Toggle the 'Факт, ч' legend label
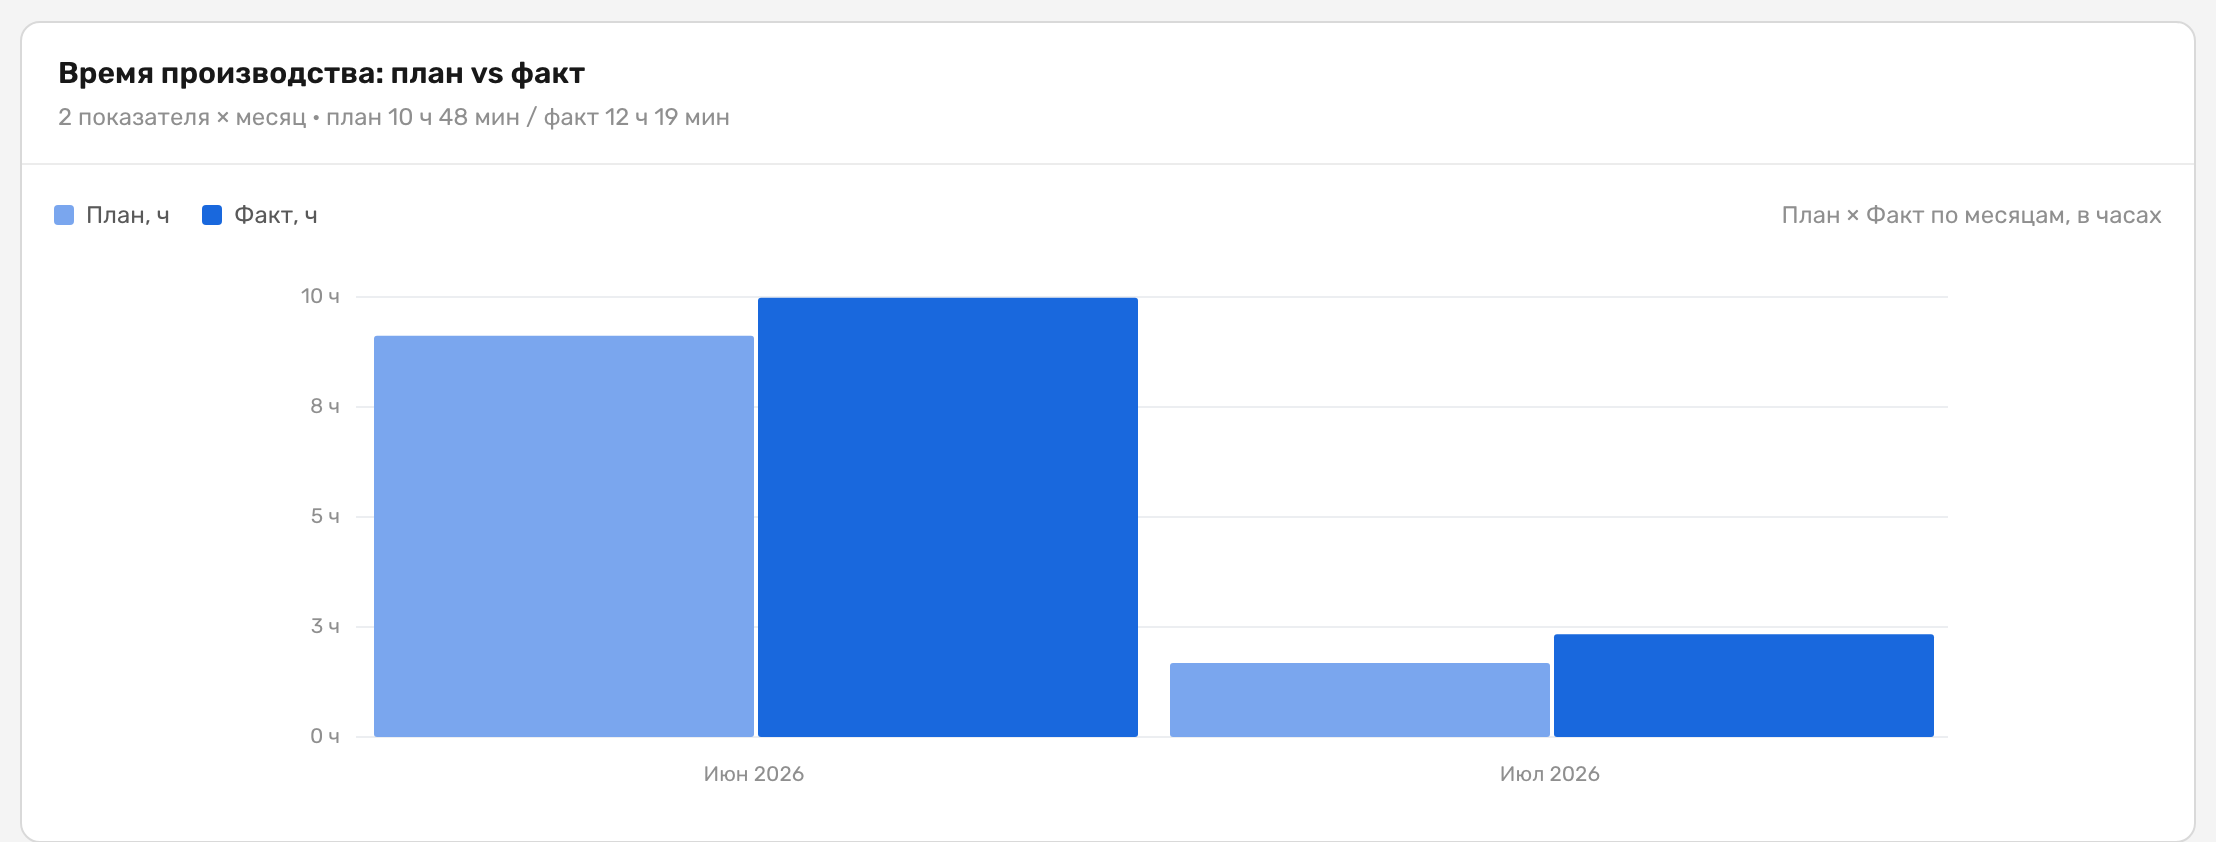Viewport: 2216px width, 842px height. pyautogui.click(x=276, y=215)
